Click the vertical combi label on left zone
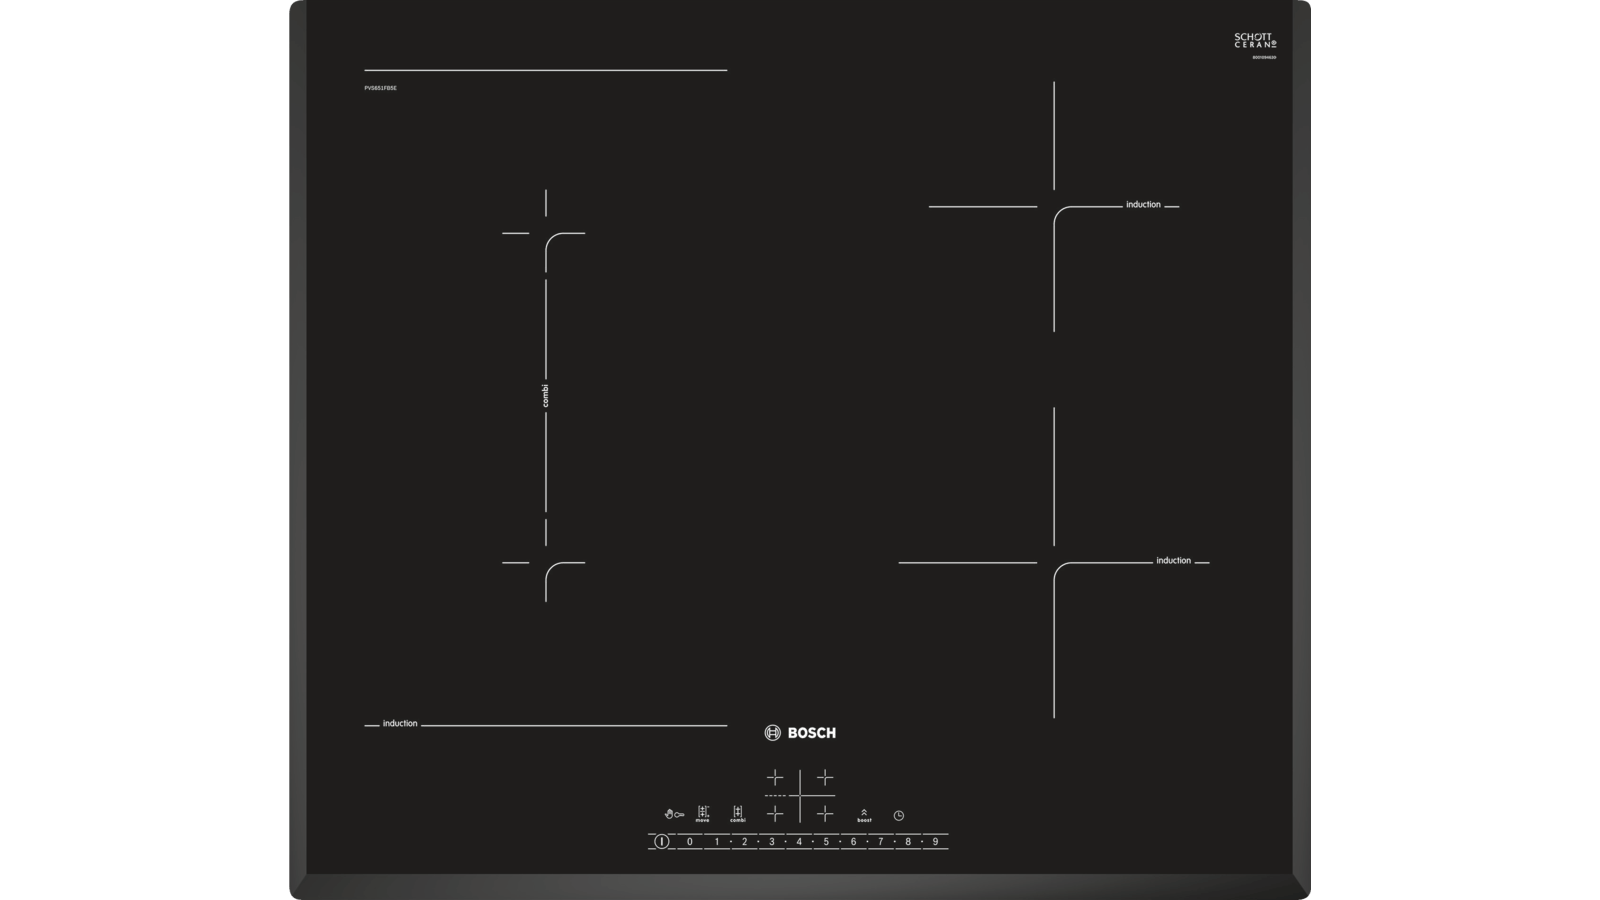The image size is (1600, 900). [545, 395]
